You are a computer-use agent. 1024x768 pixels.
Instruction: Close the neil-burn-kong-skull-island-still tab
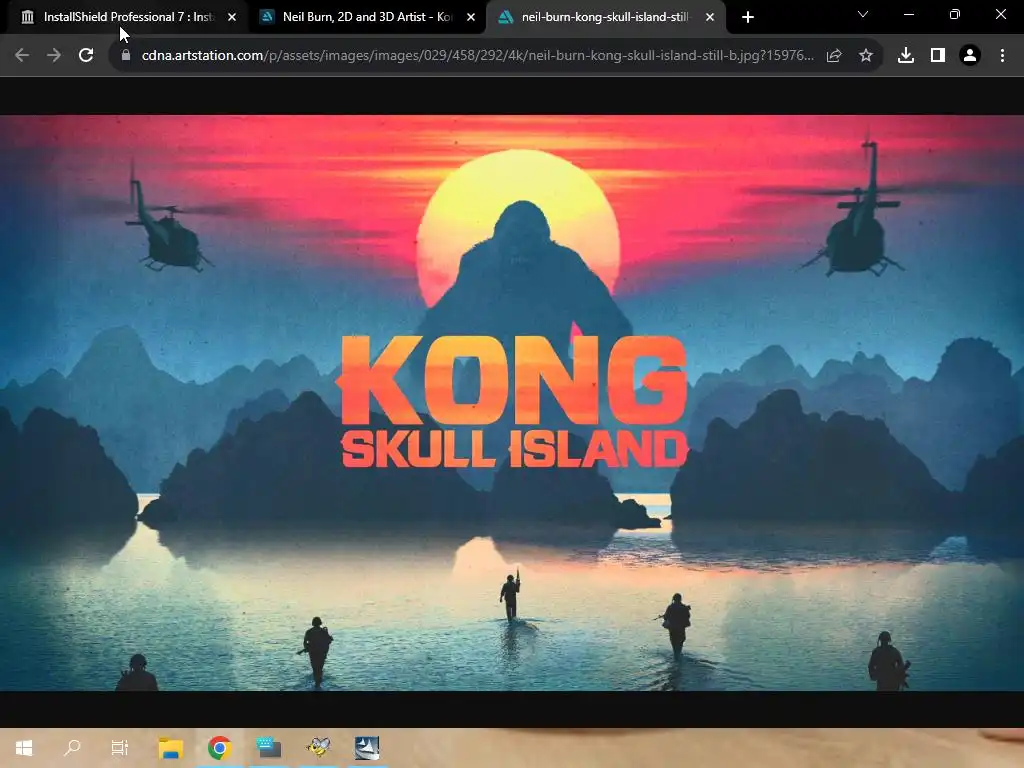(710, 17)
